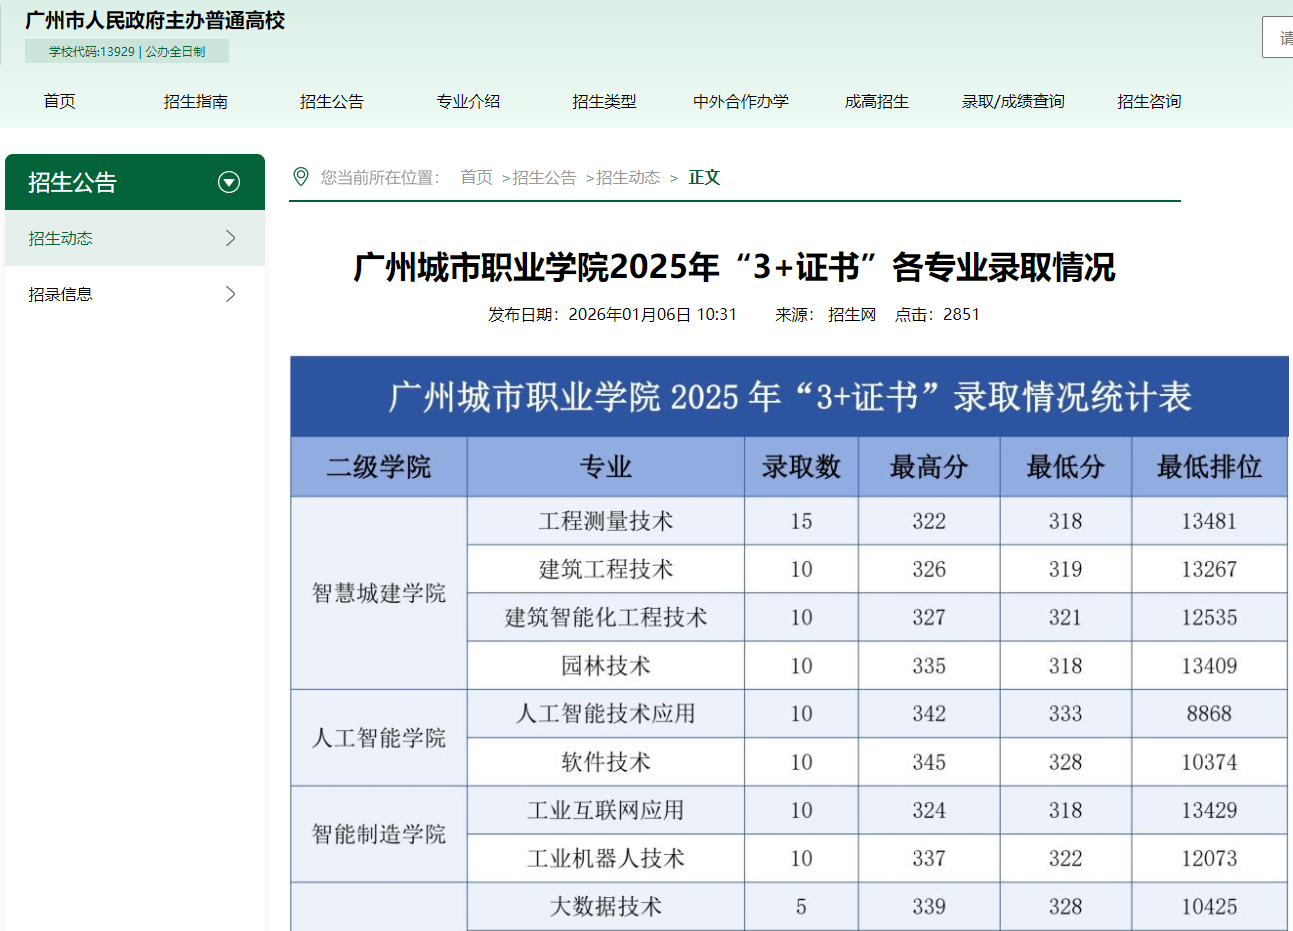Click the 正文 breadcrumb entry

(704, 177)
